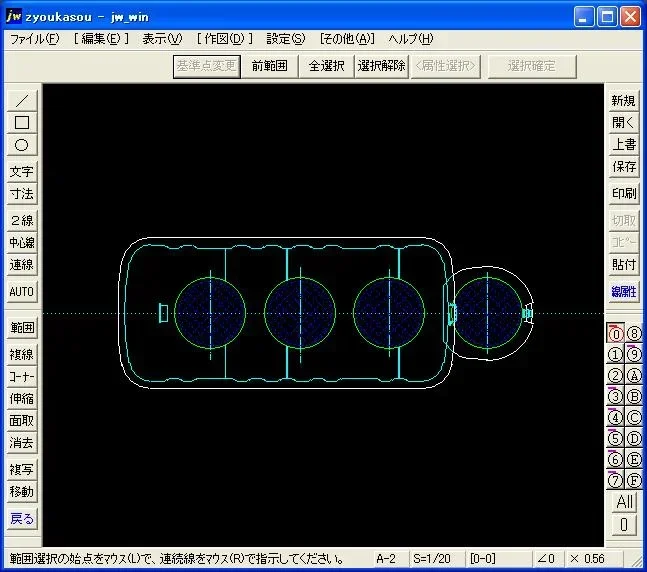Select the rectangle drawing tool
The height and width of the screenshot is (572, 647).
[22, 123]
